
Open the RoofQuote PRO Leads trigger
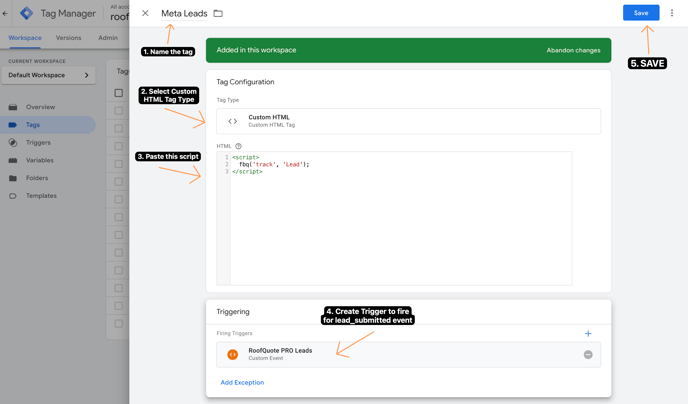(x=408, y=354)
